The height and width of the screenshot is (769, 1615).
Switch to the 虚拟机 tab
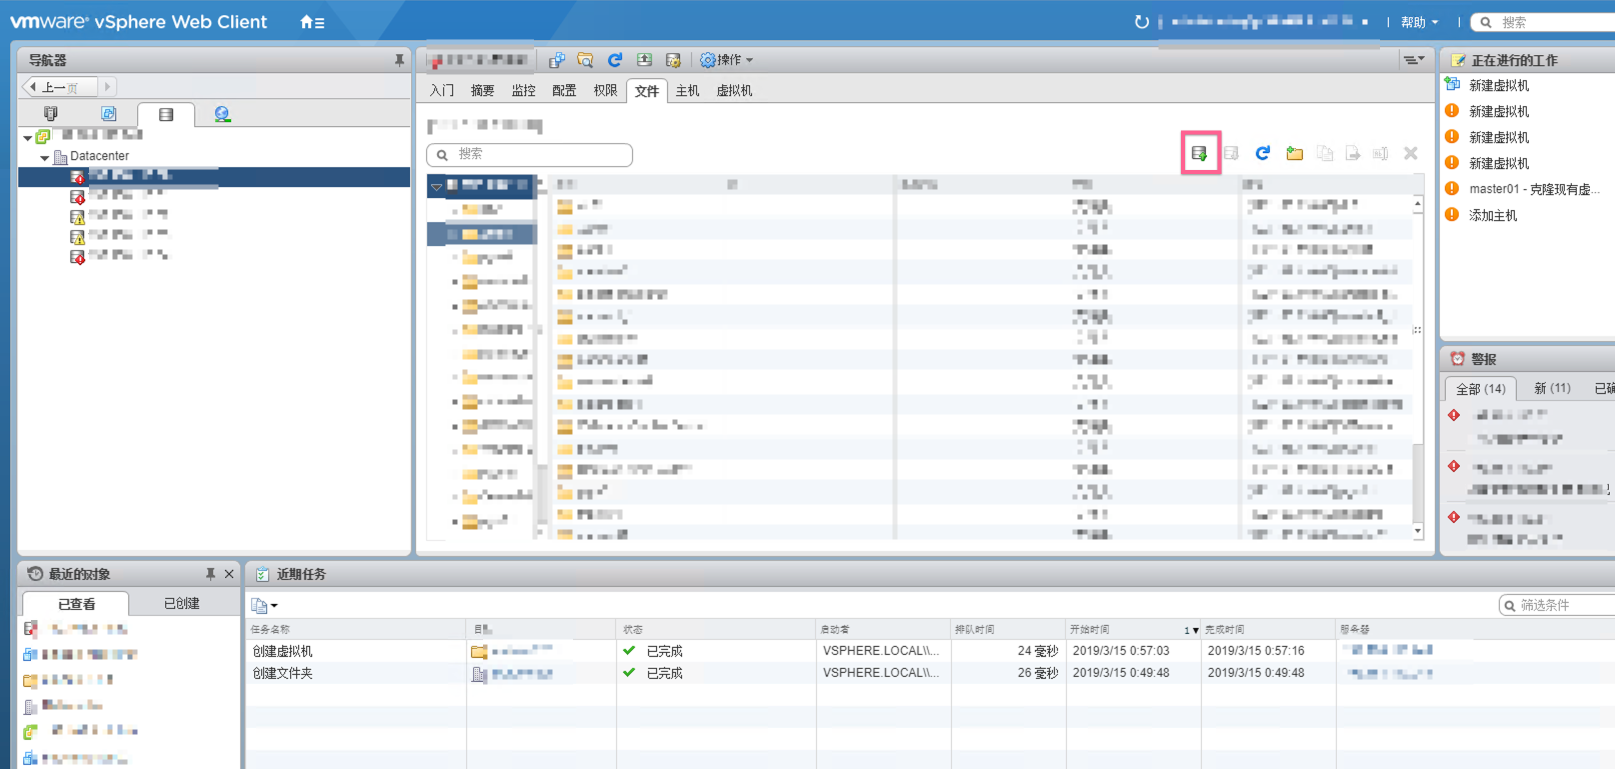pyautogui.click(x=734, y=90)
